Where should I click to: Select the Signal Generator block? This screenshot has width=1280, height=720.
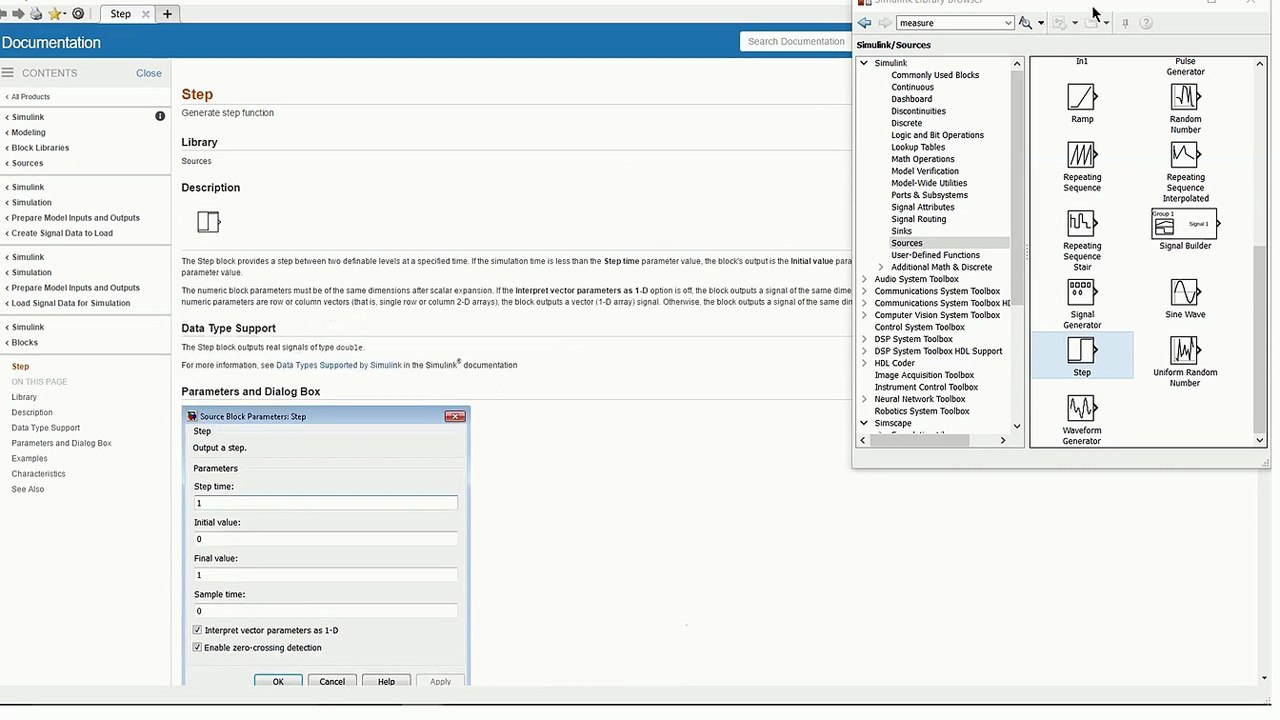click(1081, 293)
